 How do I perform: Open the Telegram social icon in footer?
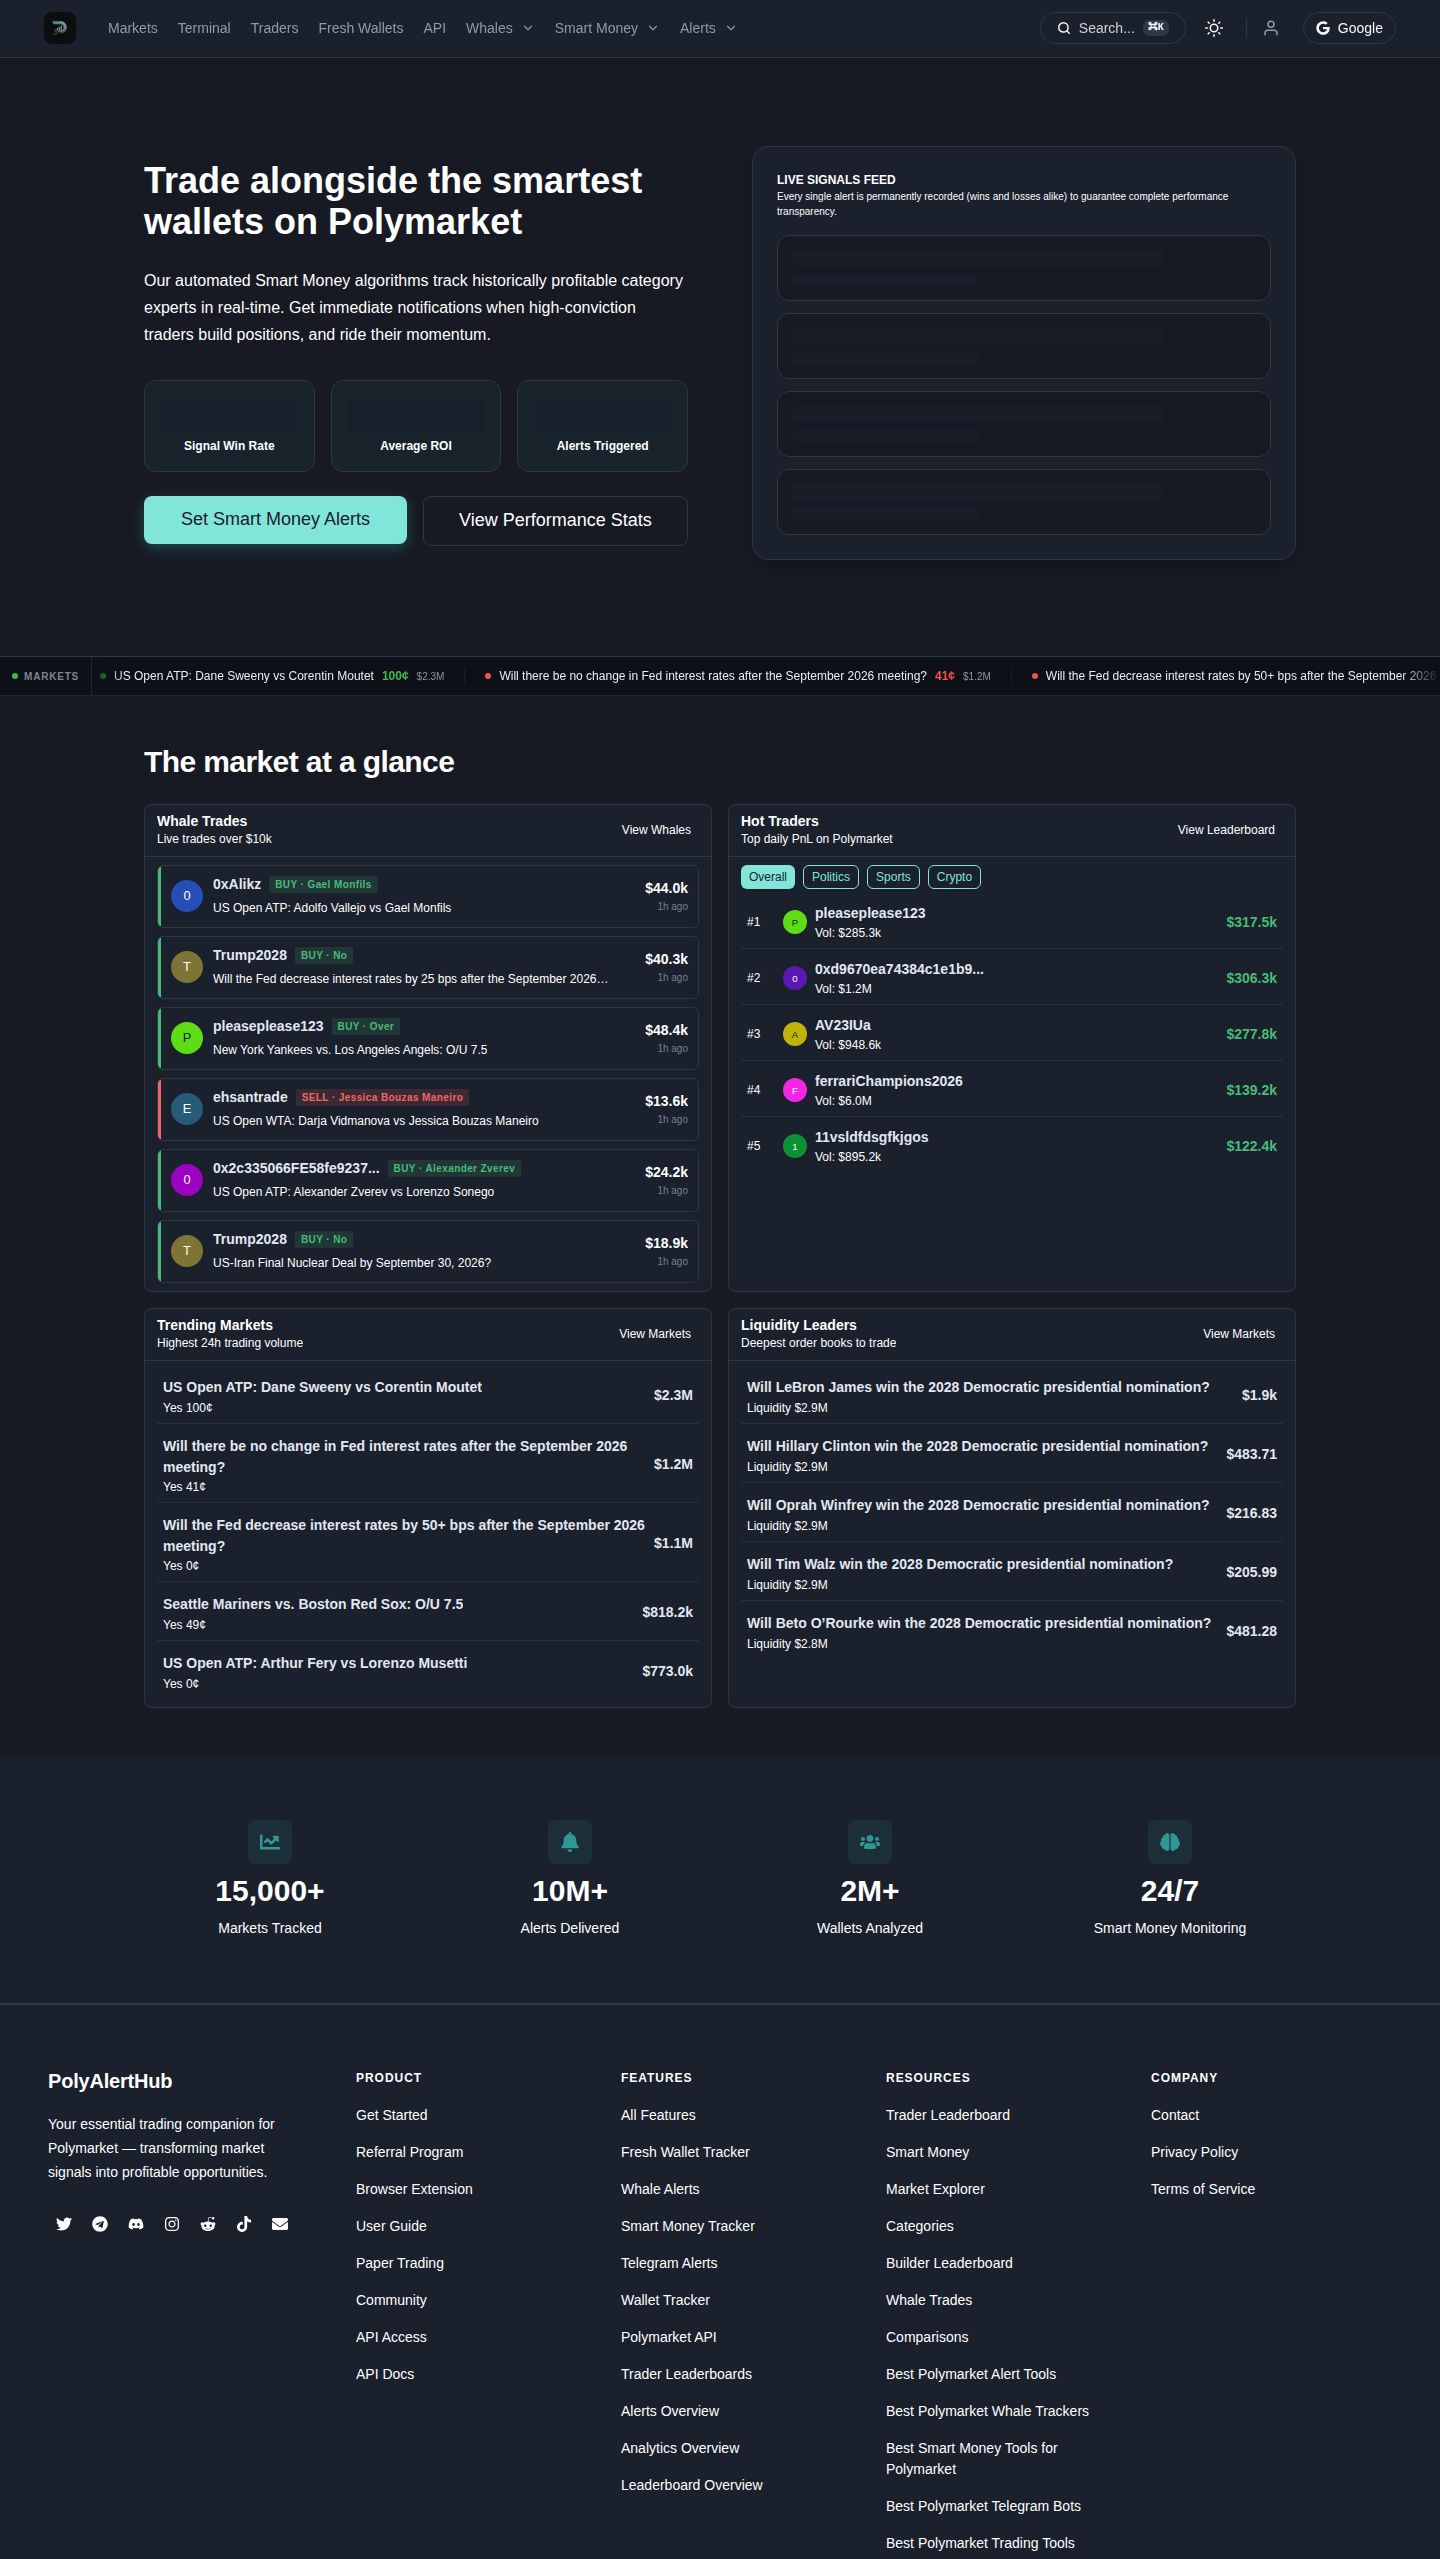pos(100,2224)
